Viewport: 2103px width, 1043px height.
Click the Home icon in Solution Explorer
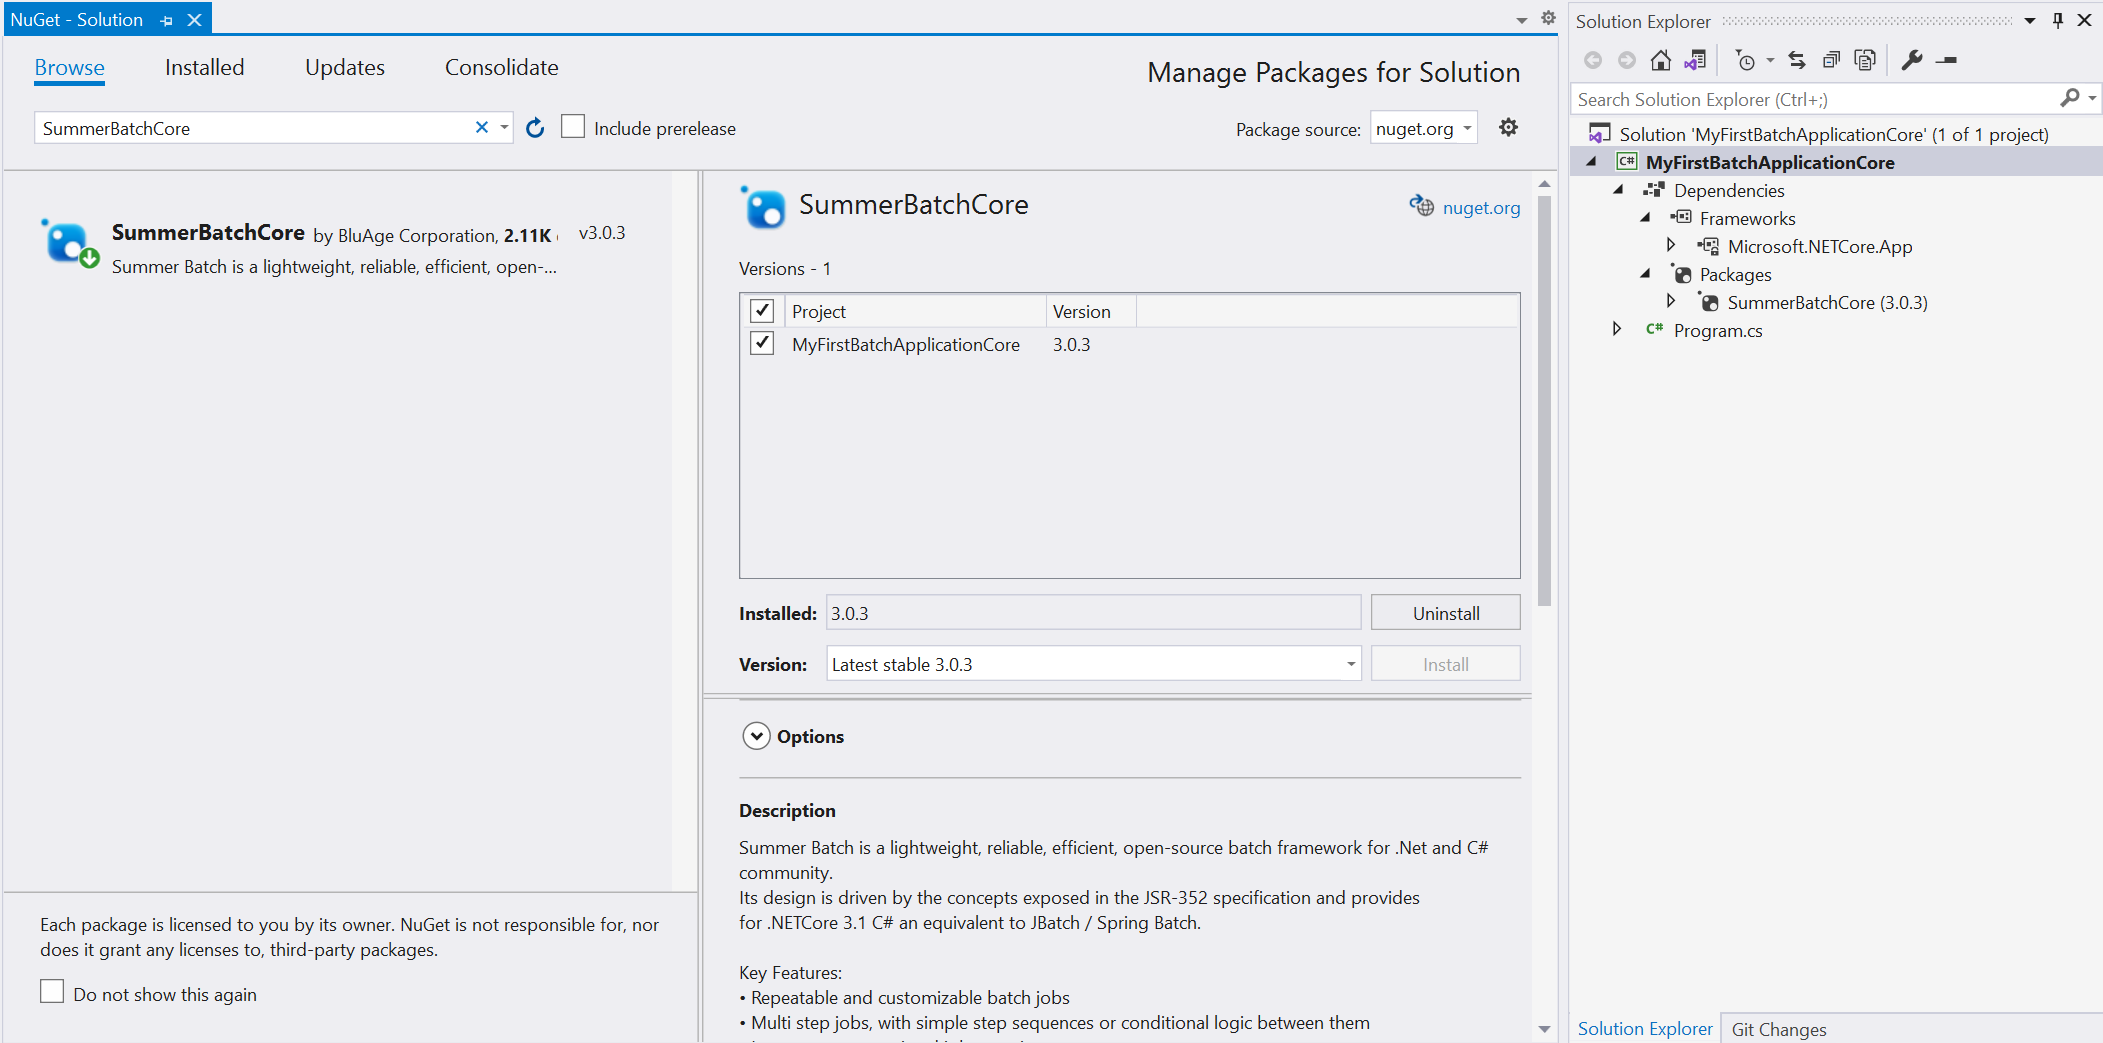tap(1661, 60)
